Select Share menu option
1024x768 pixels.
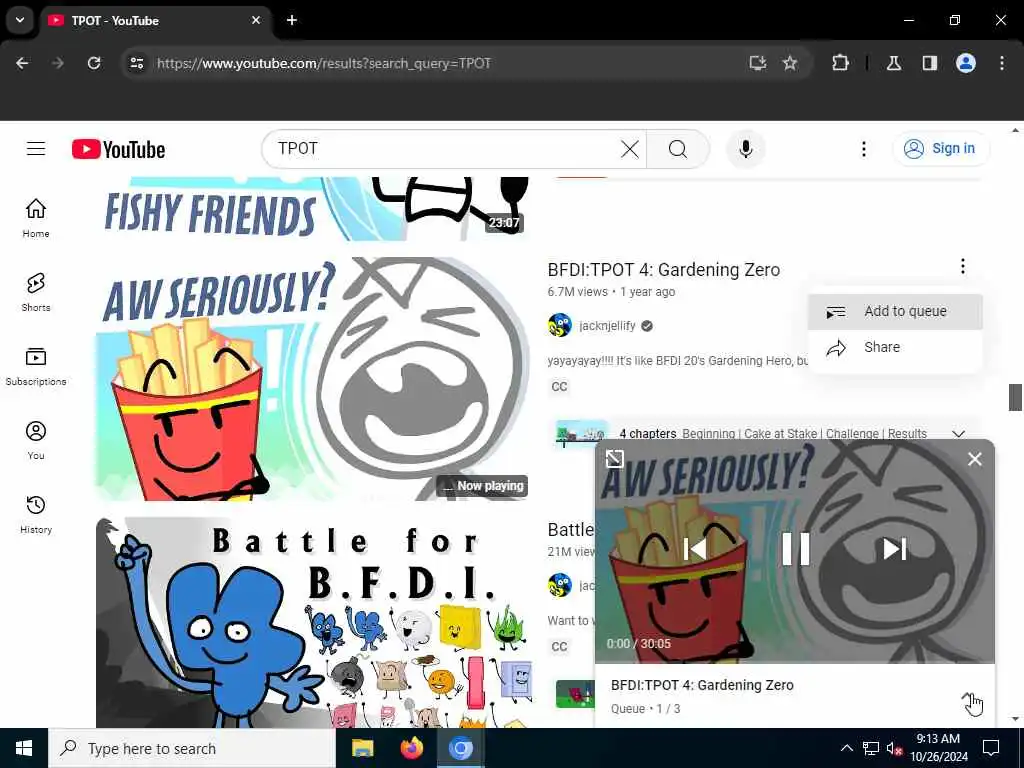coord(895,347)
